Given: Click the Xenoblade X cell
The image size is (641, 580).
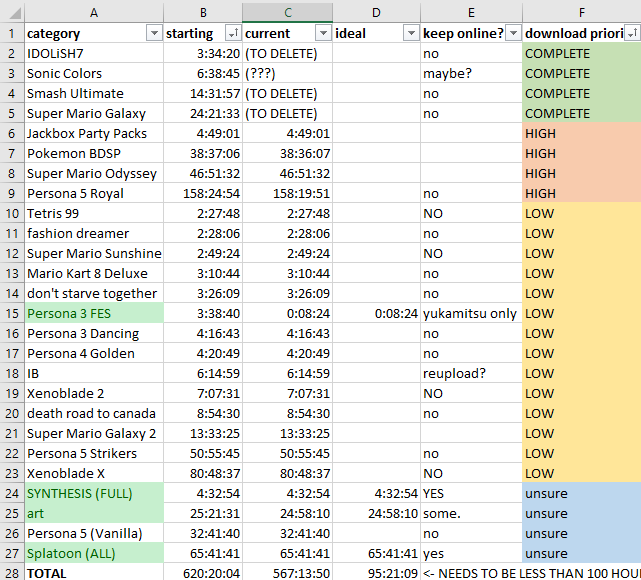Looking at the screenshot, I should coord(94,474).
